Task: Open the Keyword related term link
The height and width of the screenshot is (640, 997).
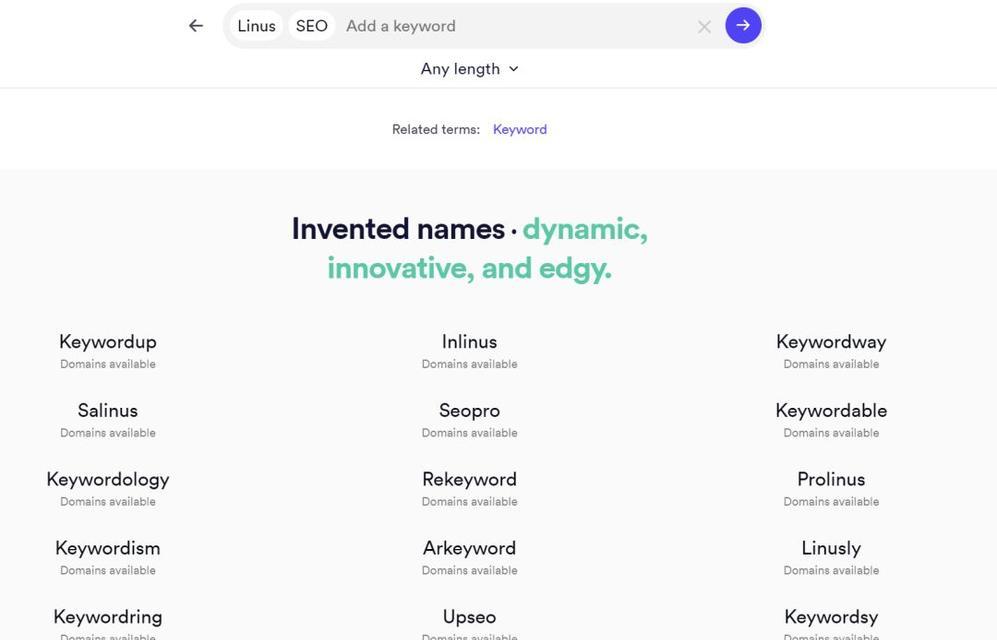Action: 519,130
